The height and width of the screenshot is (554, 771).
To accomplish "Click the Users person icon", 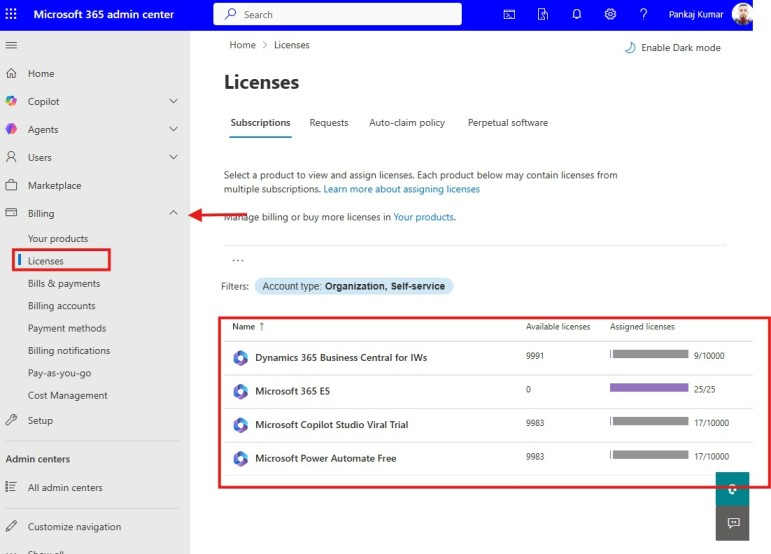I will 11,157.
